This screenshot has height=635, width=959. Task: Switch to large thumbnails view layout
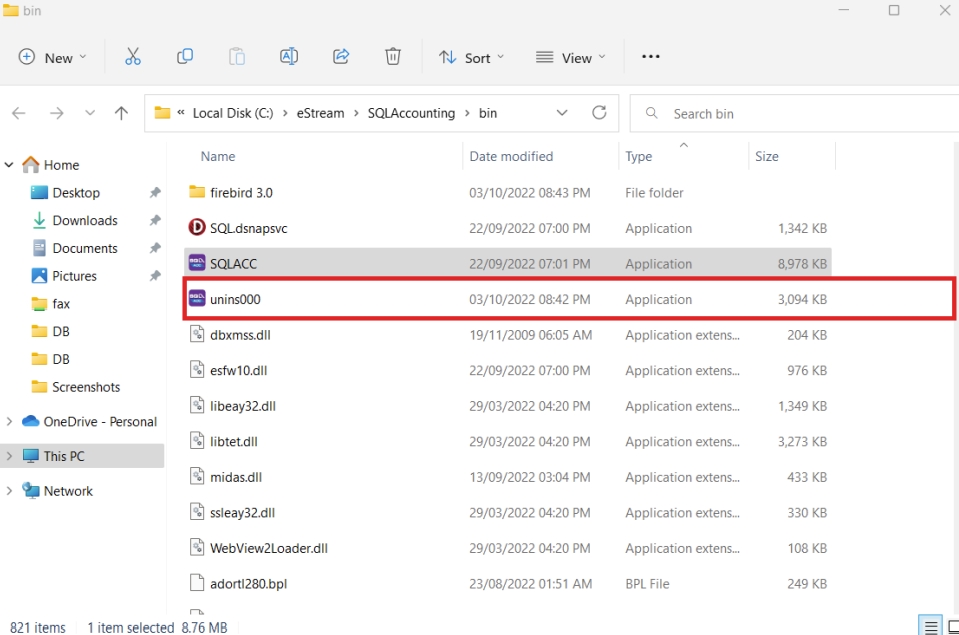[x=953, y=627]
